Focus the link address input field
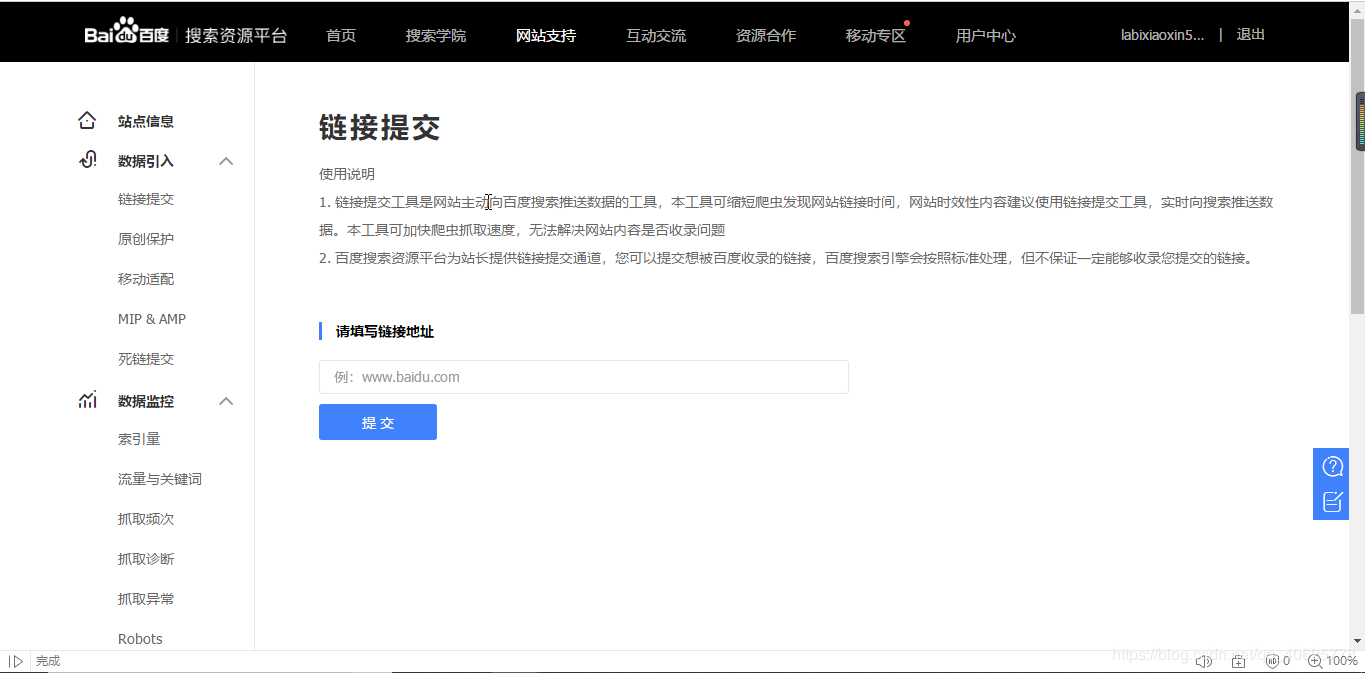Image resolution: width=1365 pixels, height=673 pixels. click(583, 377)
